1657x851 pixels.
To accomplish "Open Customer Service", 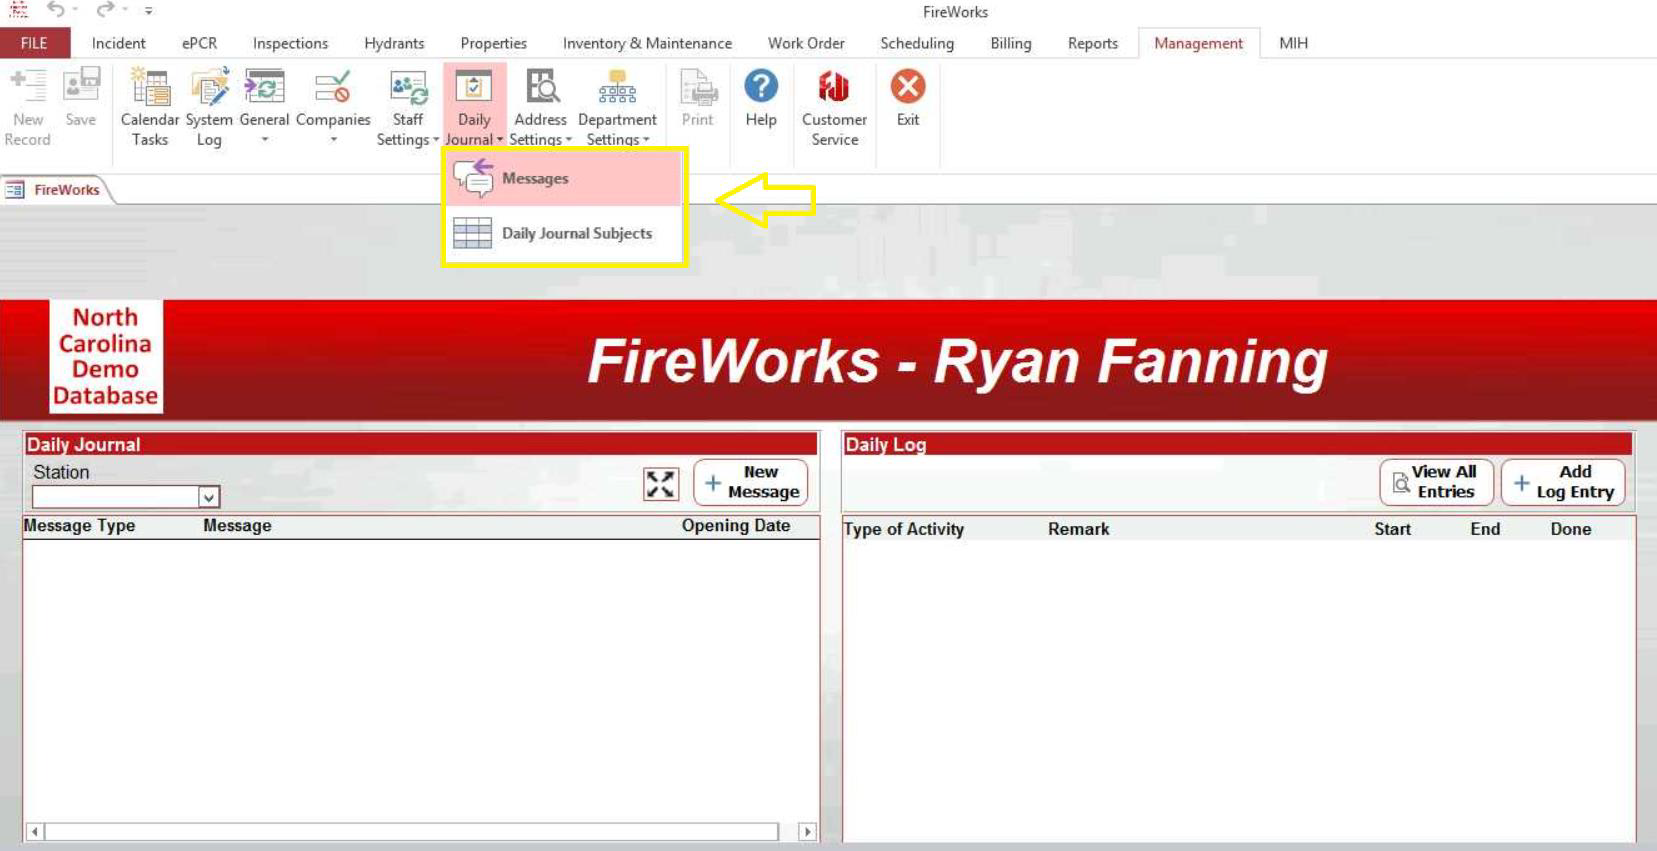I will (835, 108).
